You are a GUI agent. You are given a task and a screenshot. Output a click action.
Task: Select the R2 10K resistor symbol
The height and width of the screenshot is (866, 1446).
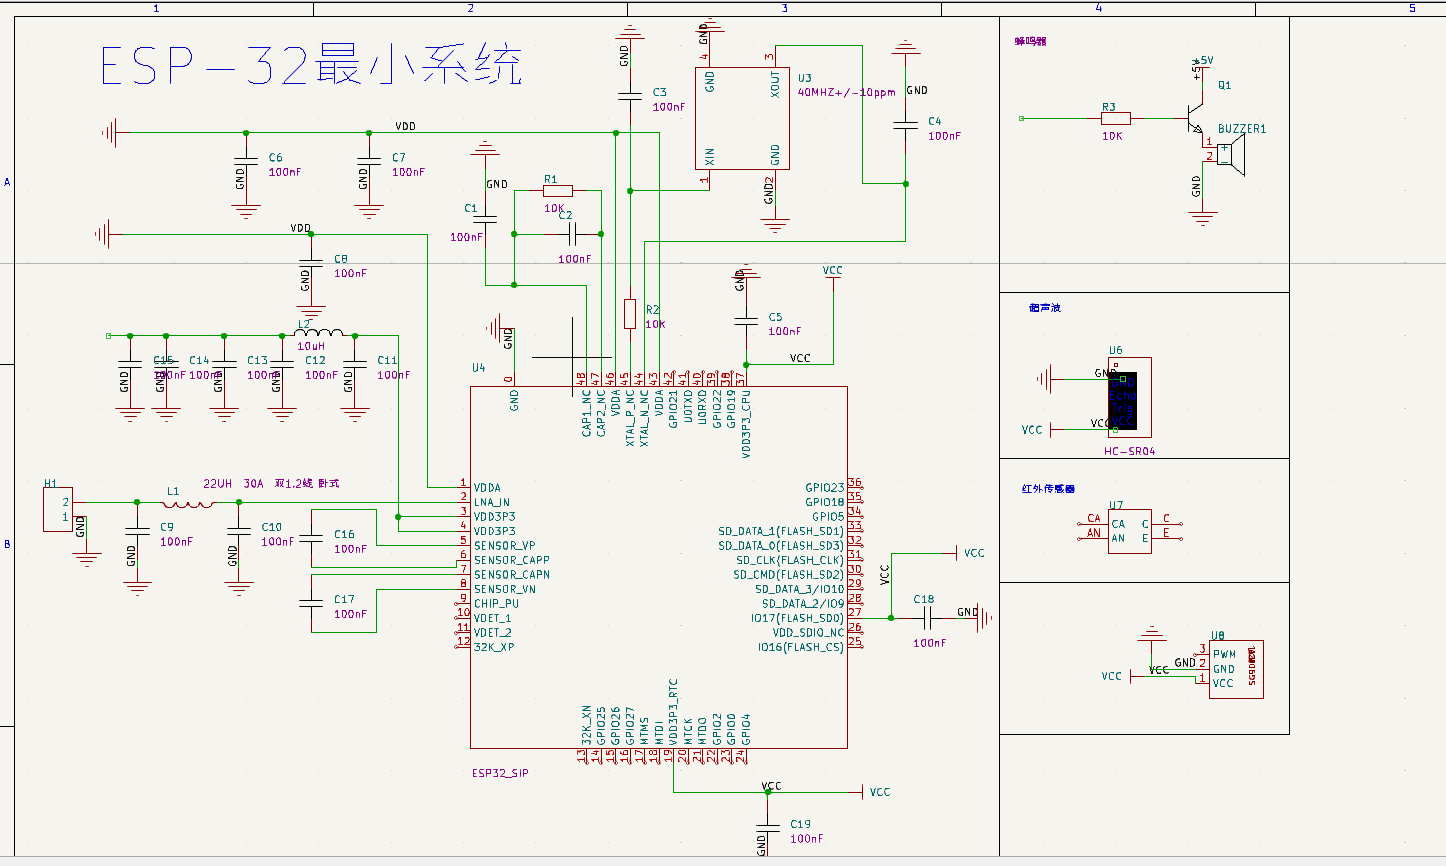(x=630, y=314)
